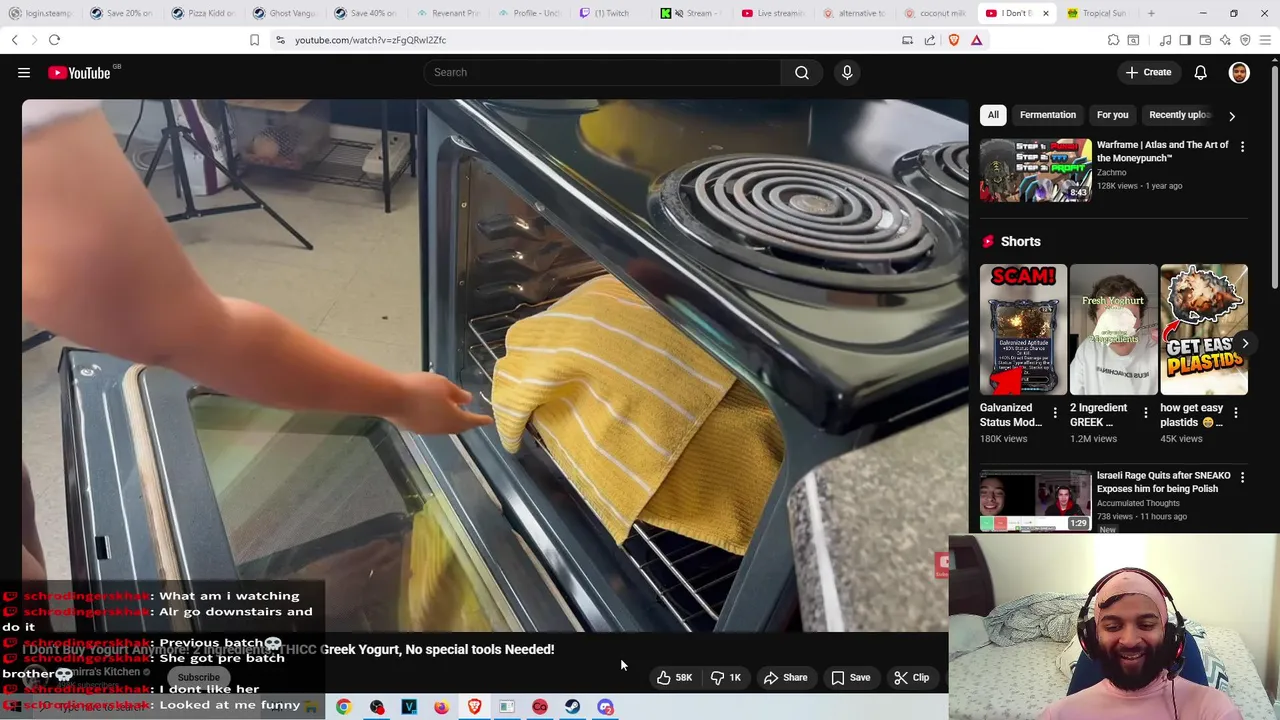Open Brave browser from the taskbar

click(x=474, y=707)
